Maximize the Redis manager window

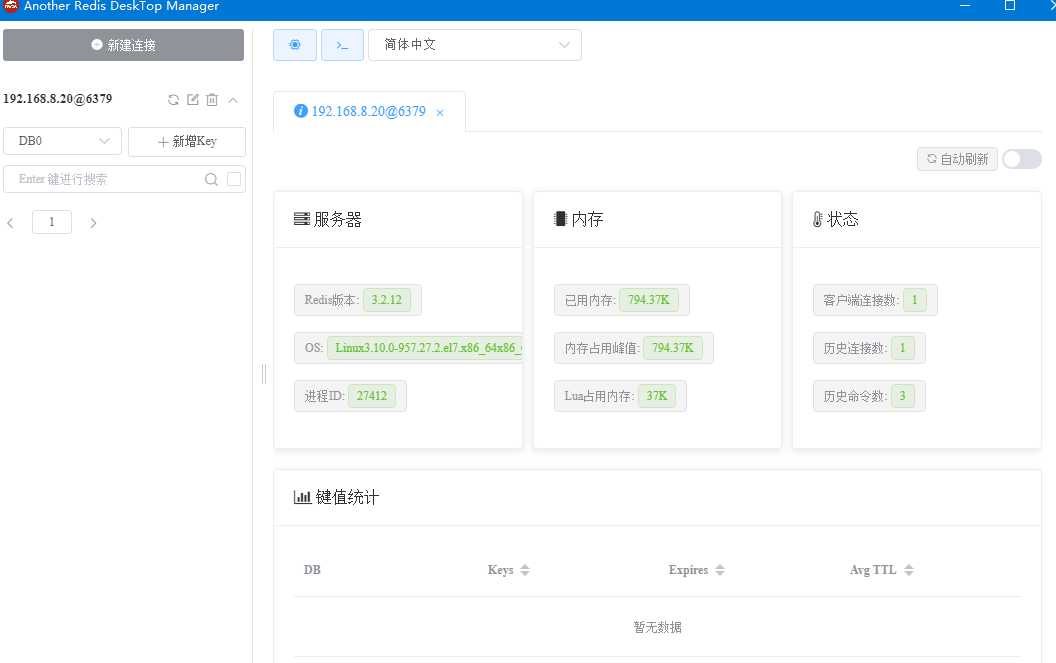pyautogui.click(x=1010, y=5)
